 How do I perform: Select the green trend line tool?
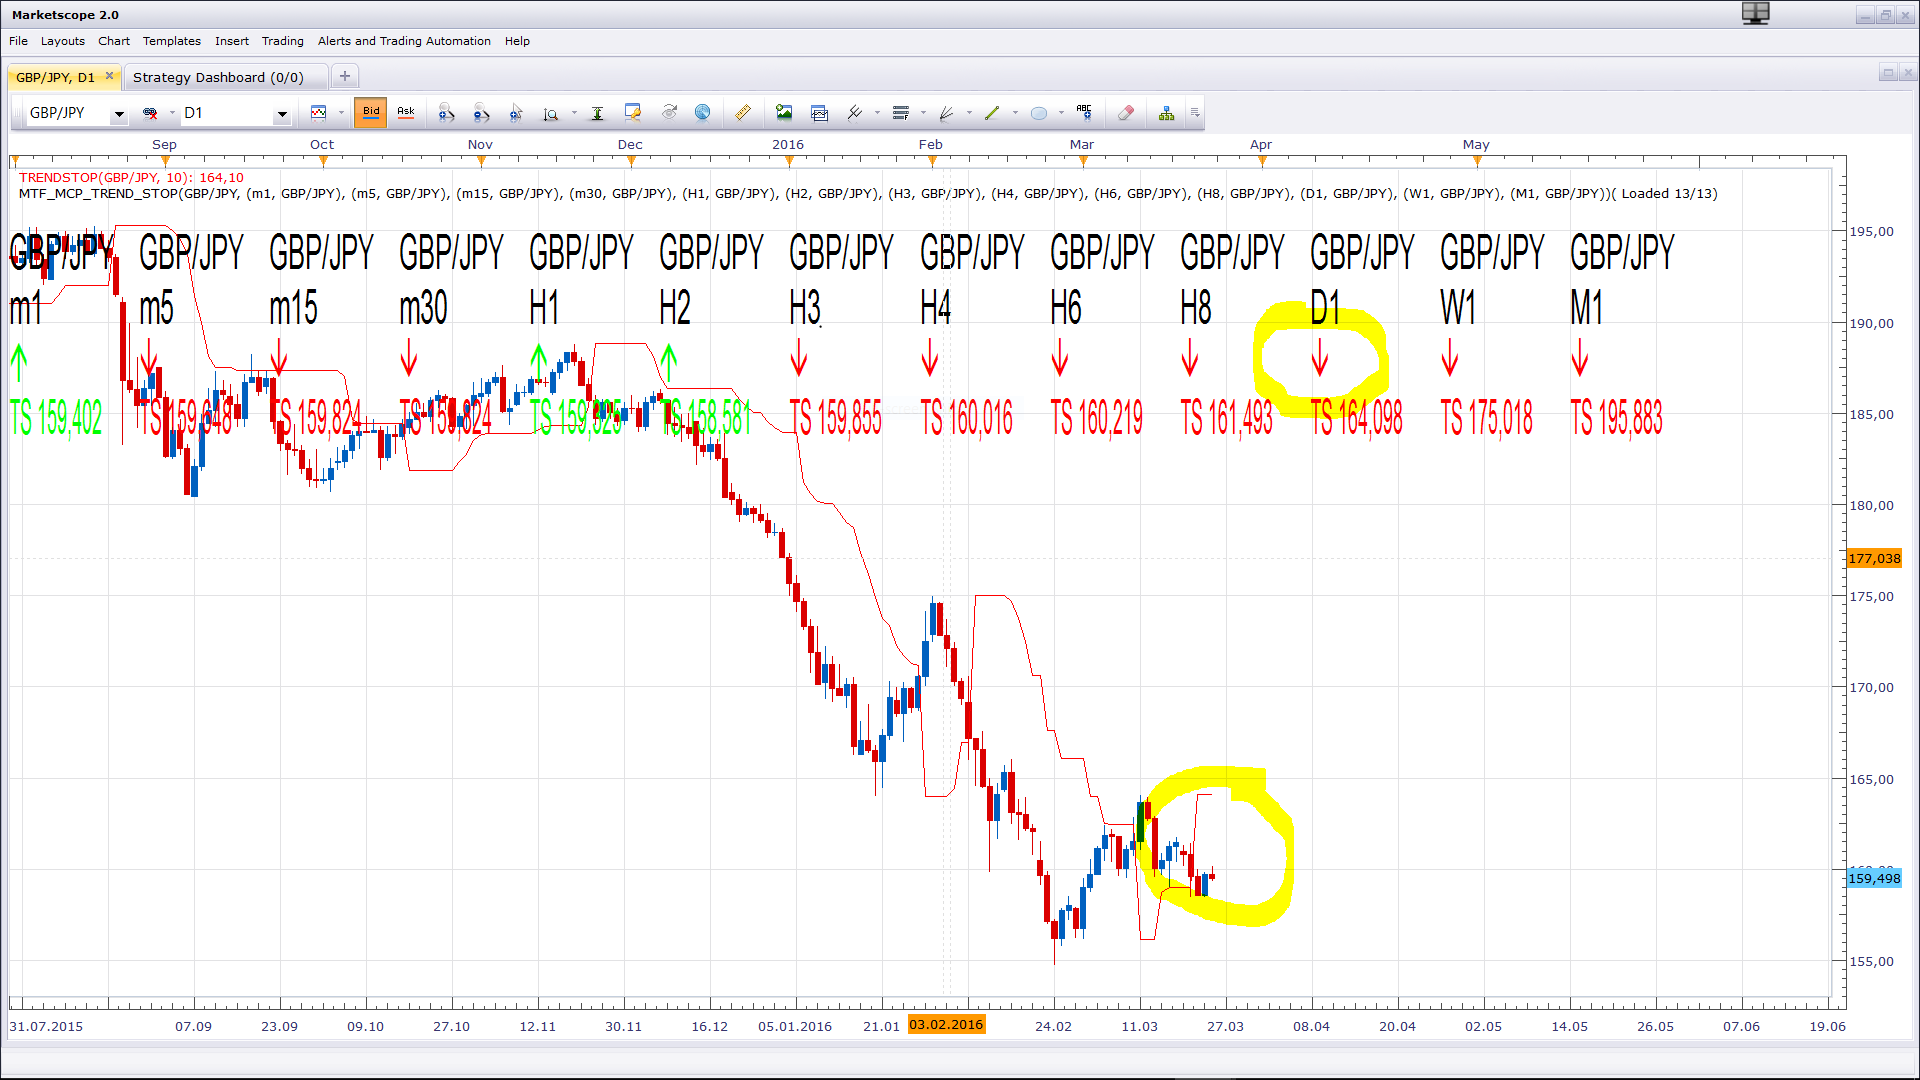pos(992,113)
